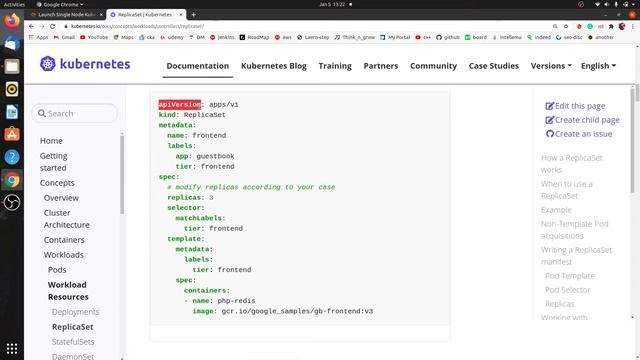Jump to Example section link
This screenshot has height=360, width=640.
pos(556,210)
